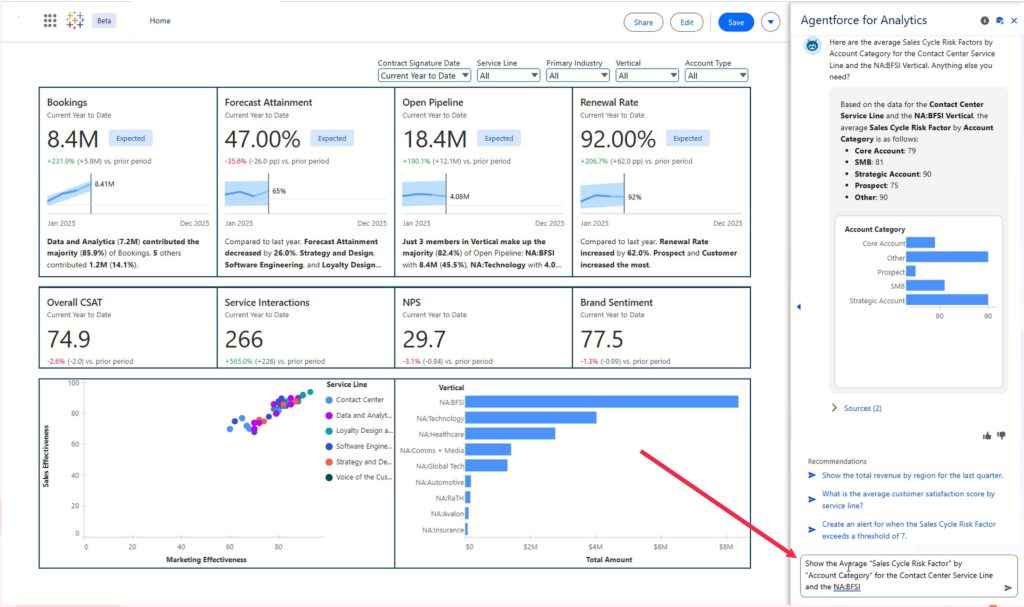Select Contact Center legend color dot

pyautogui.click(x=329, y=400)
